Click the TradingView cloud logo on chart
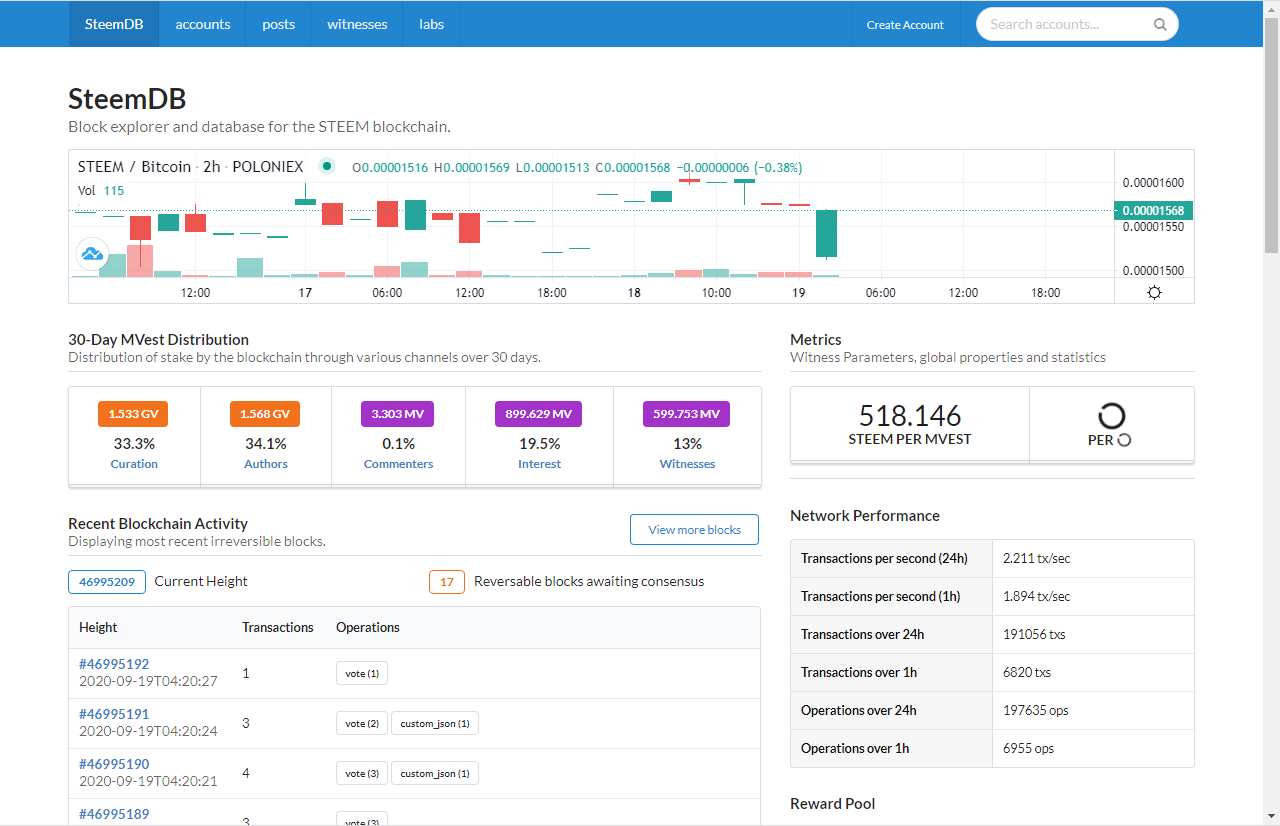This screenshot has height=826, width=1280. [93, 254]
